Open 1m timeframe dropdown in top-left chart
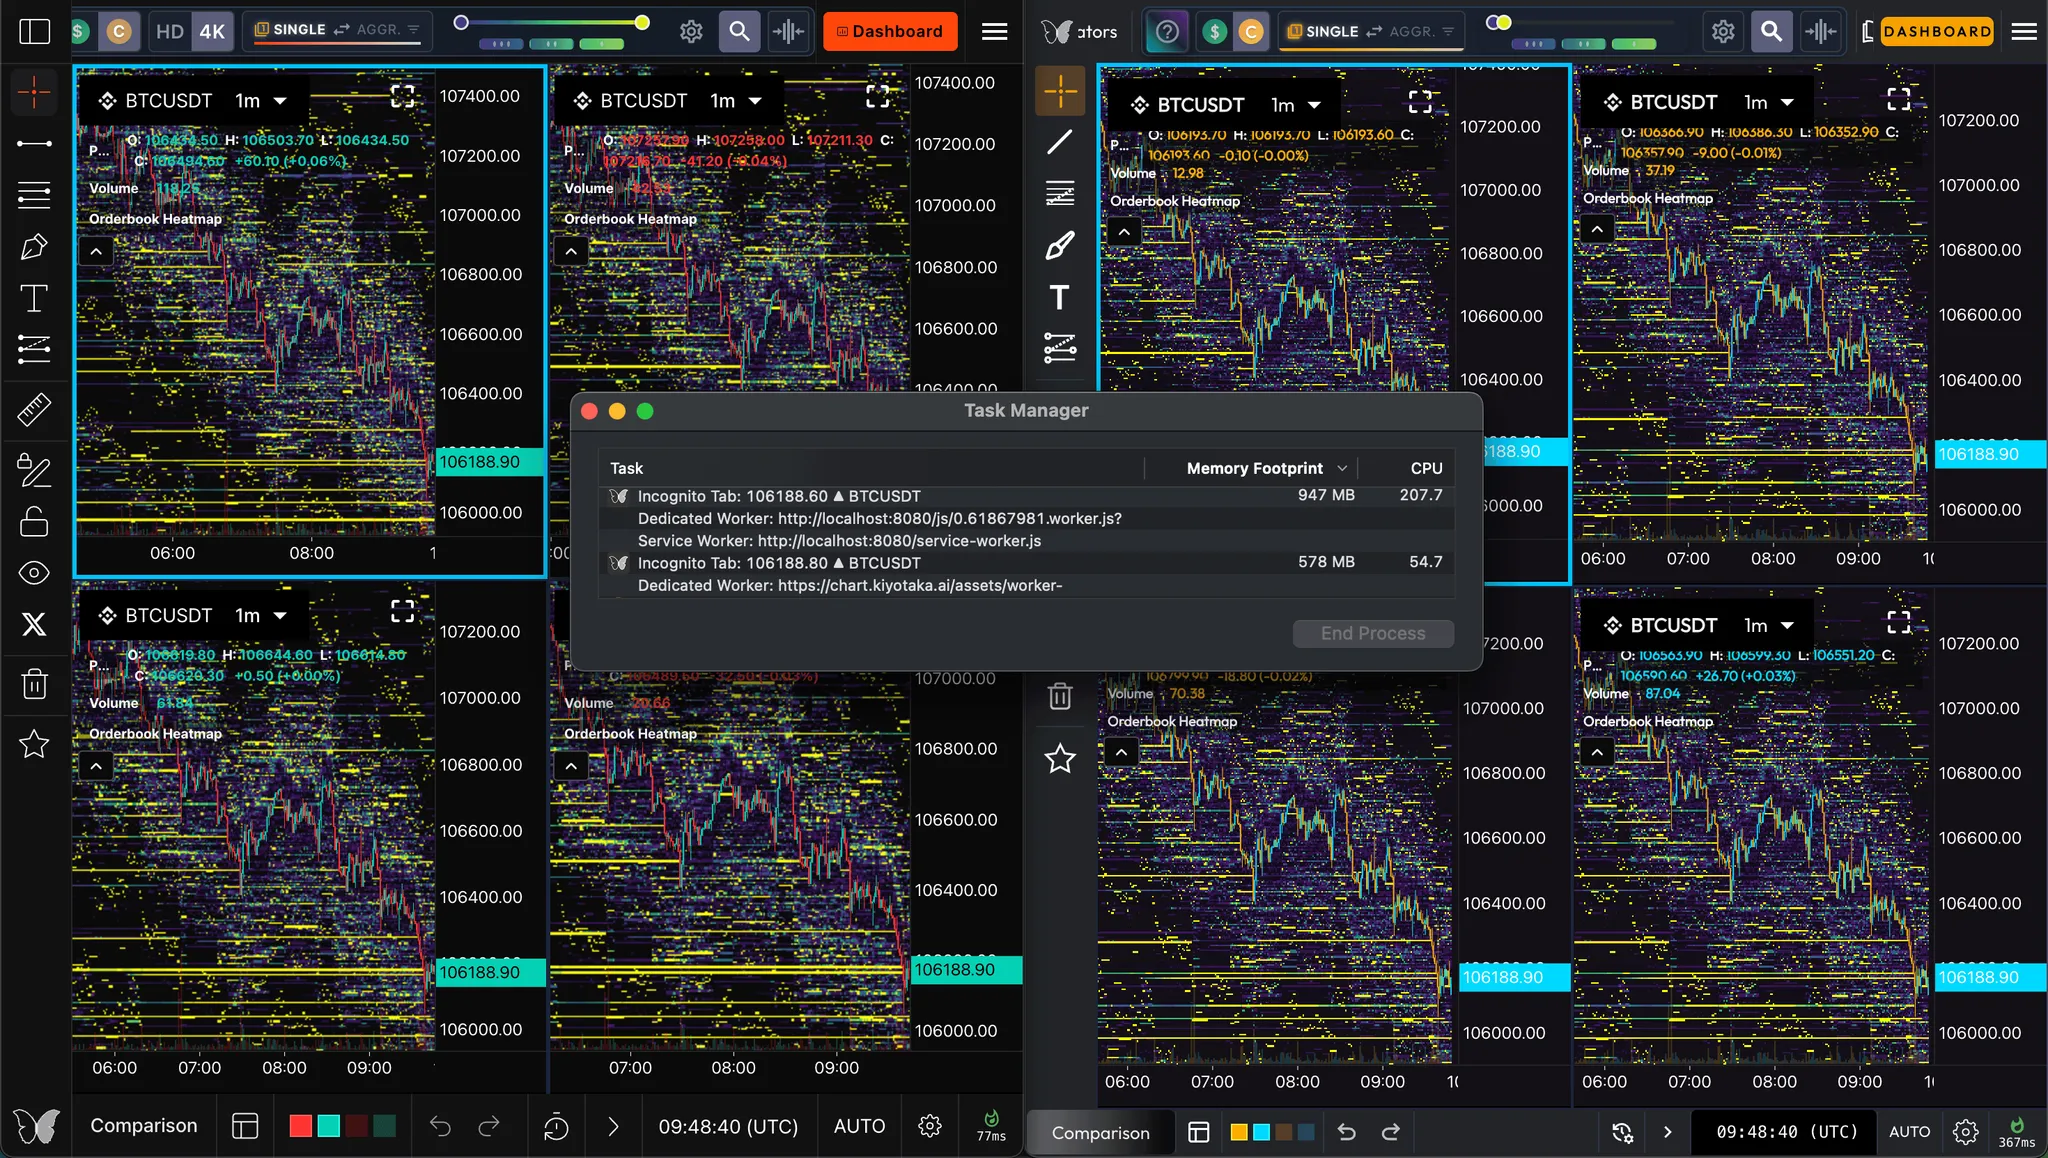This screenshot has width=2048, height=1158. 261,101
